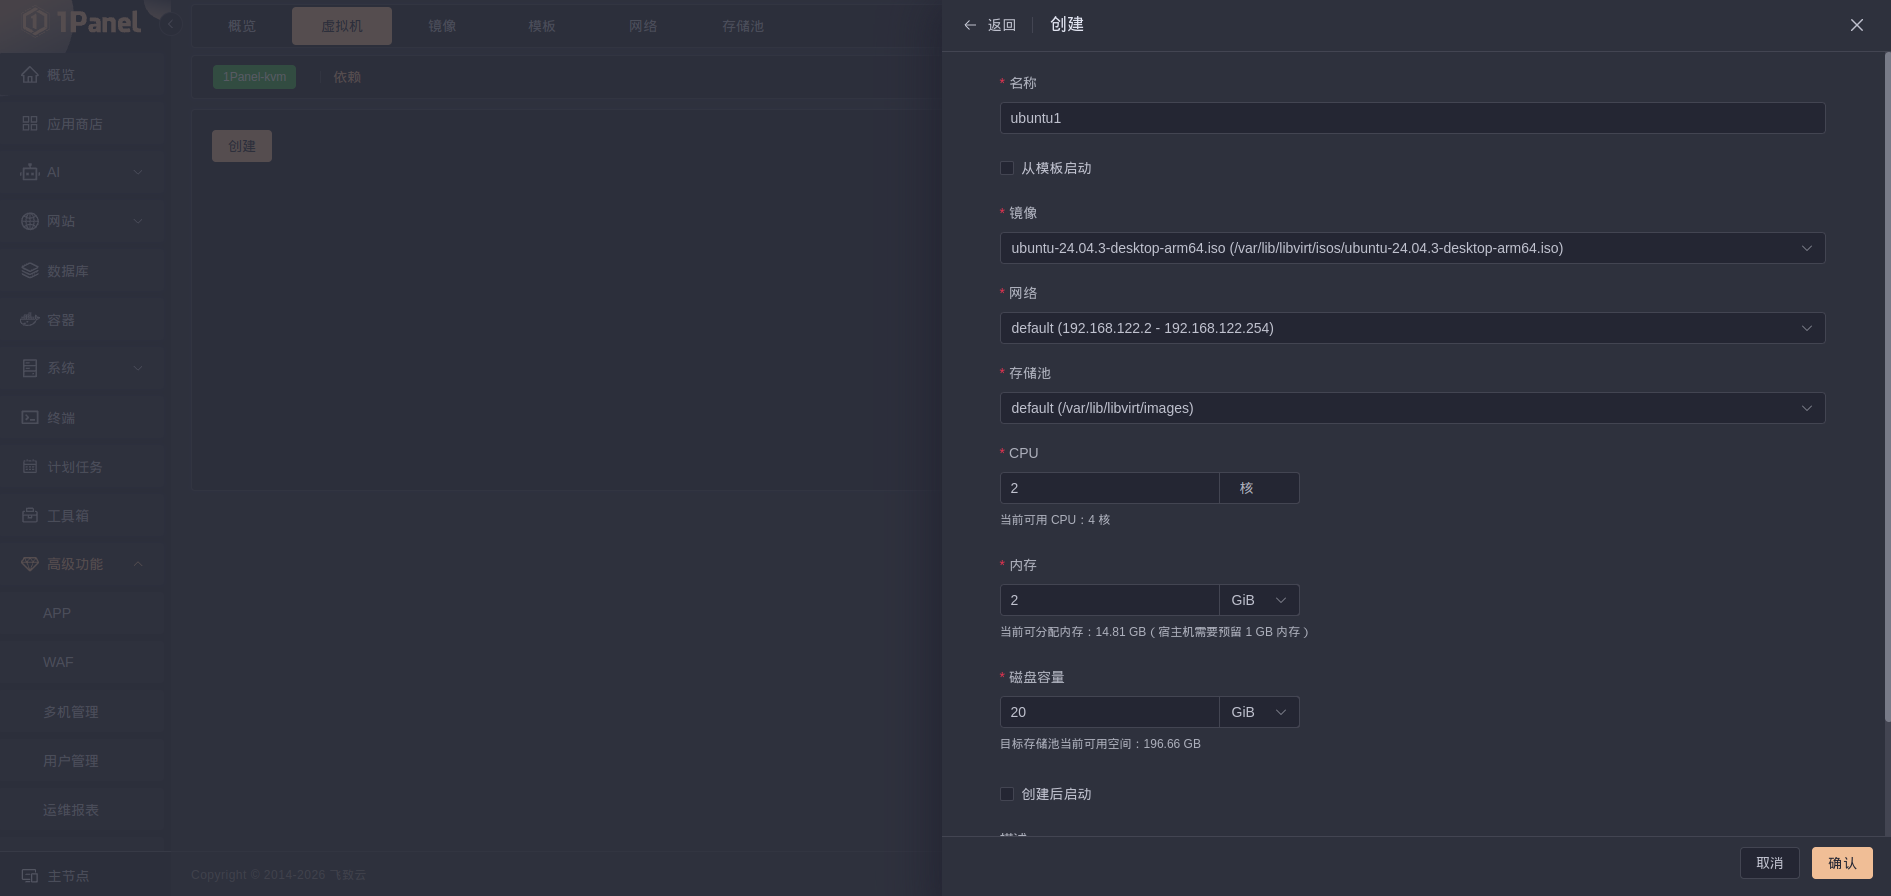Open the 网络 default dropdown
Screen dimensions: 1891x896
[x=1412, y=328]
